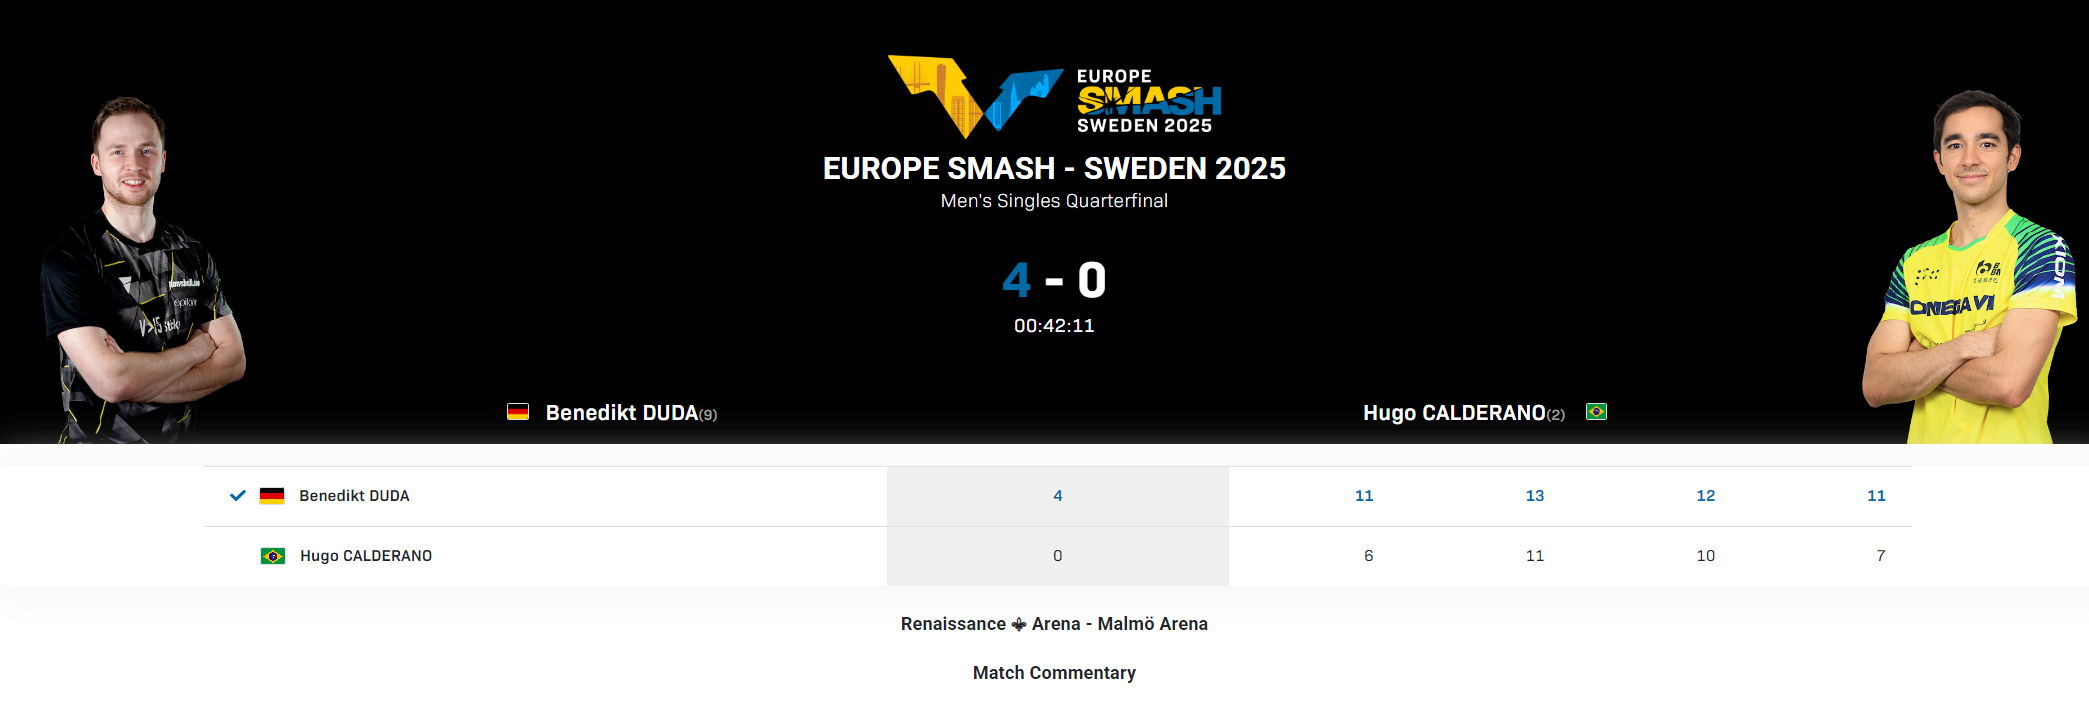This screenshot has width=2089, height=708.
Task: Open Benedikt DUDA player photo
Action: (x=141, y=270)
